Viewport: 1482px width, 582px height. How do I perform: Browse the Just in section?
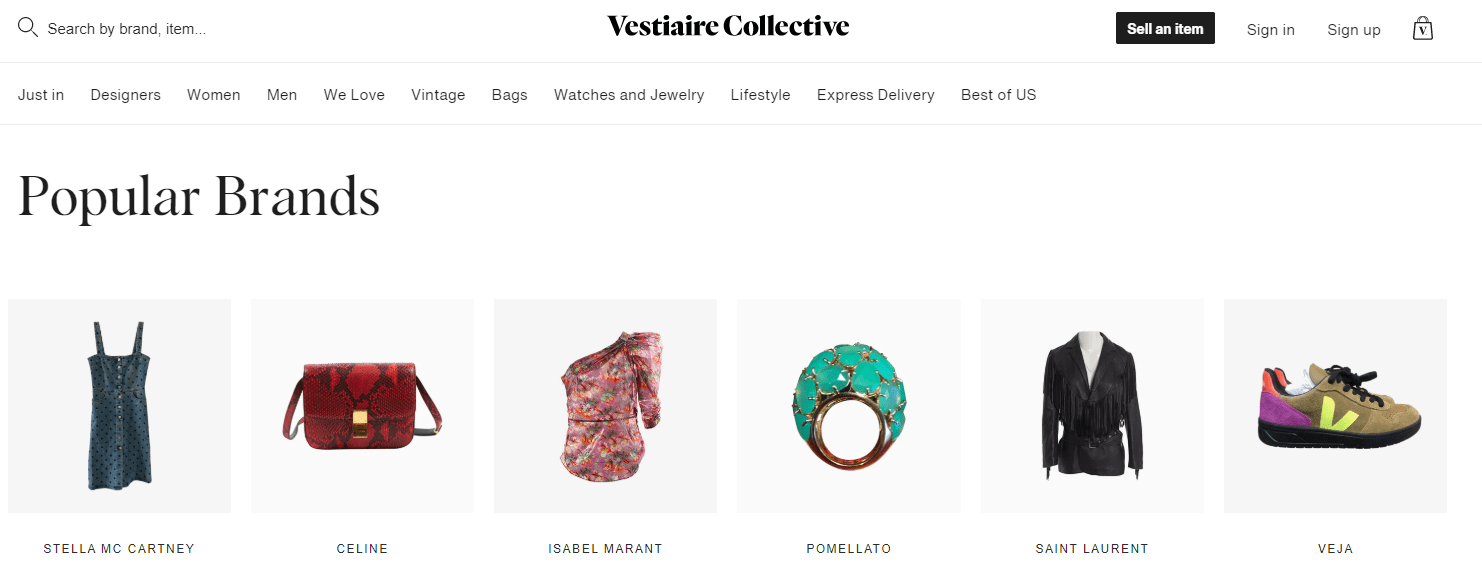40,94
